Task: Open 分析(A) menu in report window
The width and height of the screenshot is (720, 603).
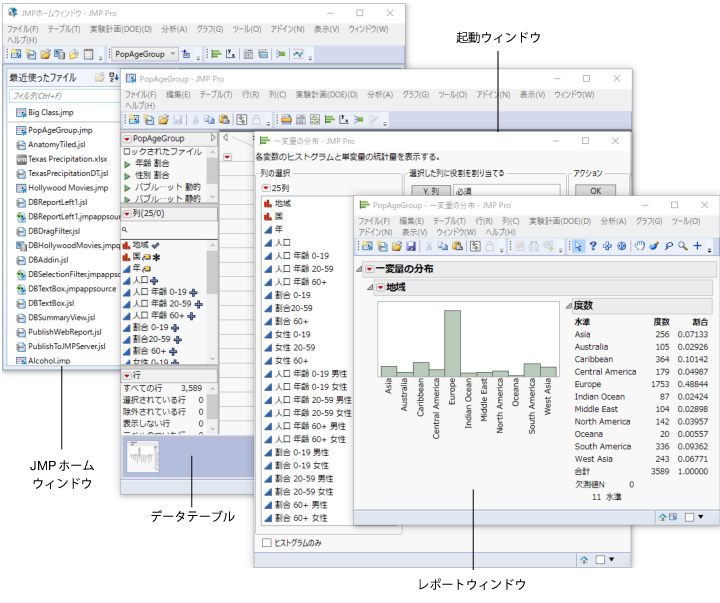Action: click(x=613, y=221)
